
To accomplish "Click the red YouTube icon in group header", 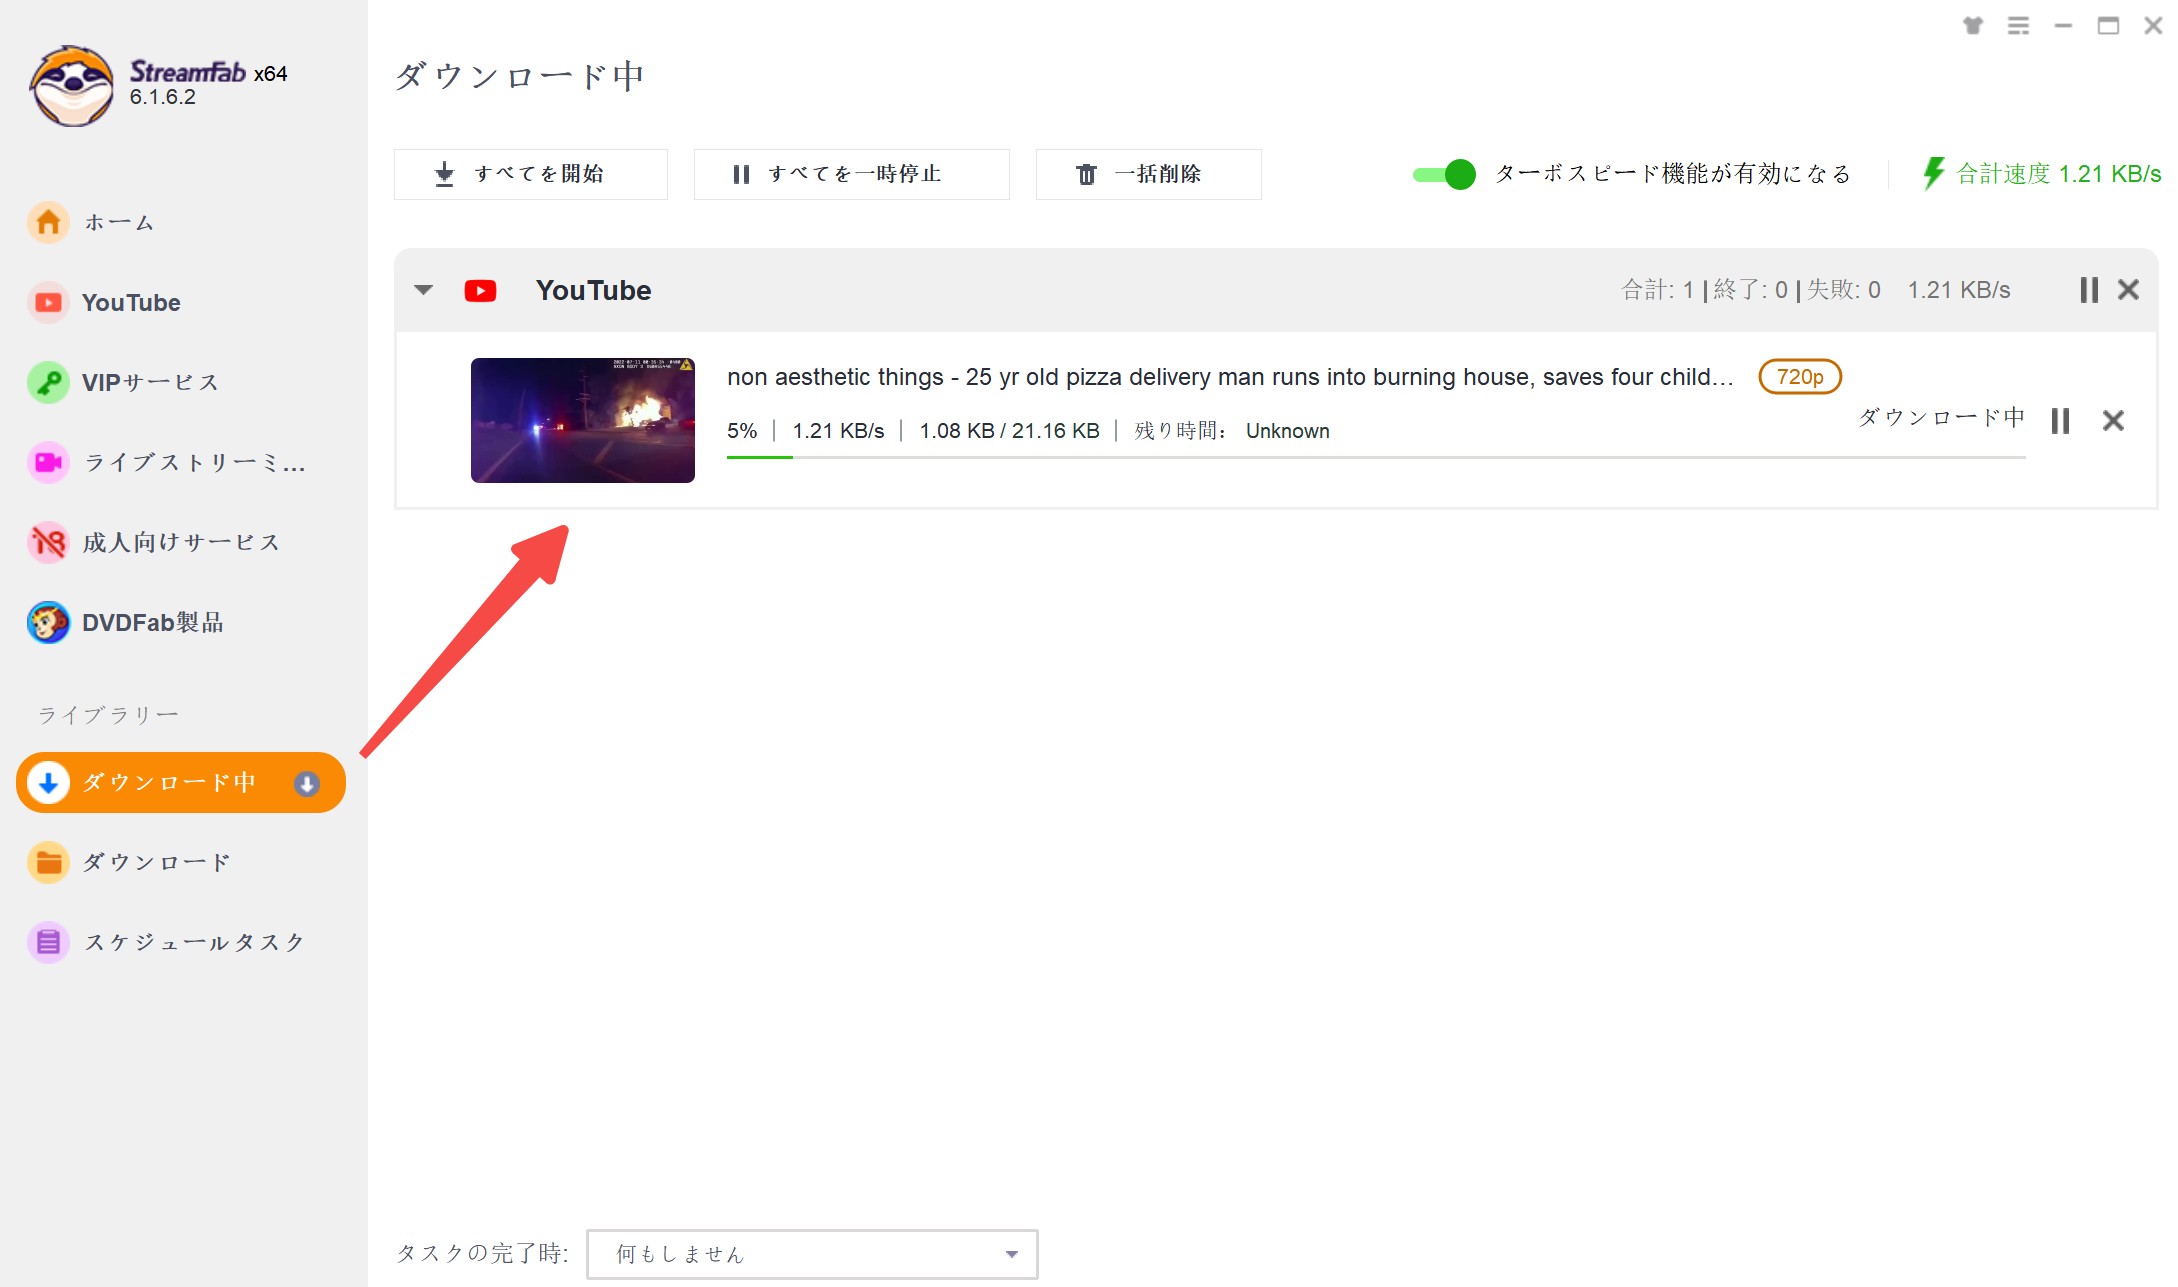I will 480,291.
